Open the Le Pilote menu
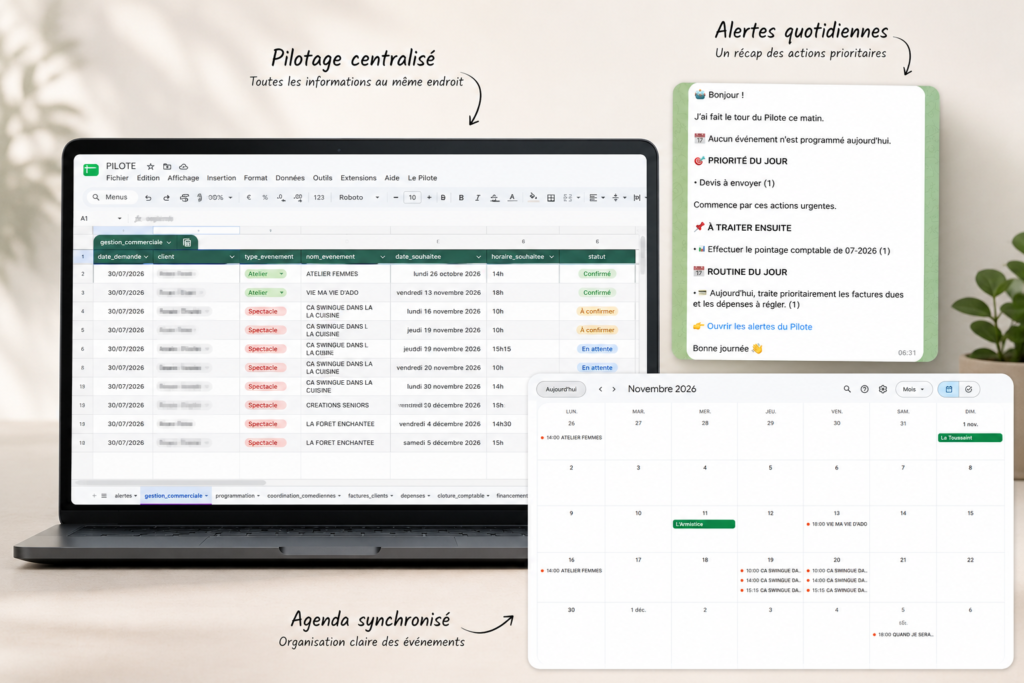This screenshot has height=683, width=1024. [x=423, y=178]
